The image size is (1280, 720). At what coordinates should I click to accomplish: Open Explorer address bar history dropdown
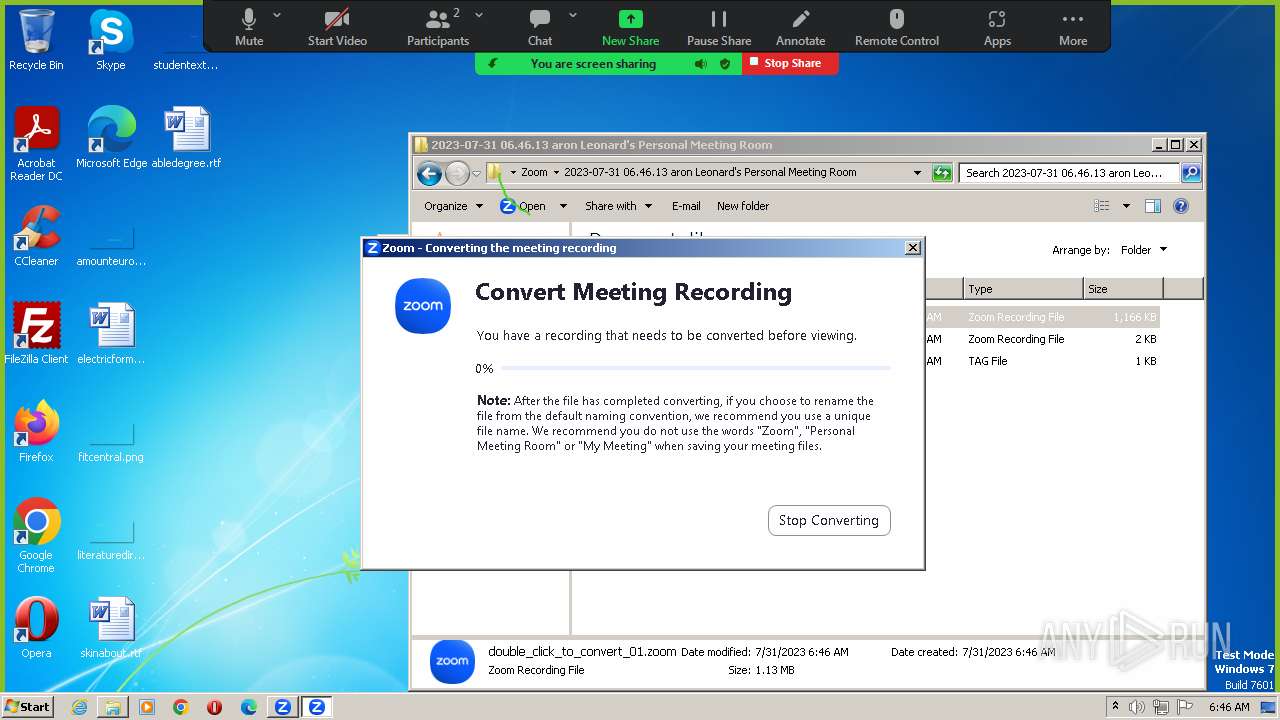917,173
